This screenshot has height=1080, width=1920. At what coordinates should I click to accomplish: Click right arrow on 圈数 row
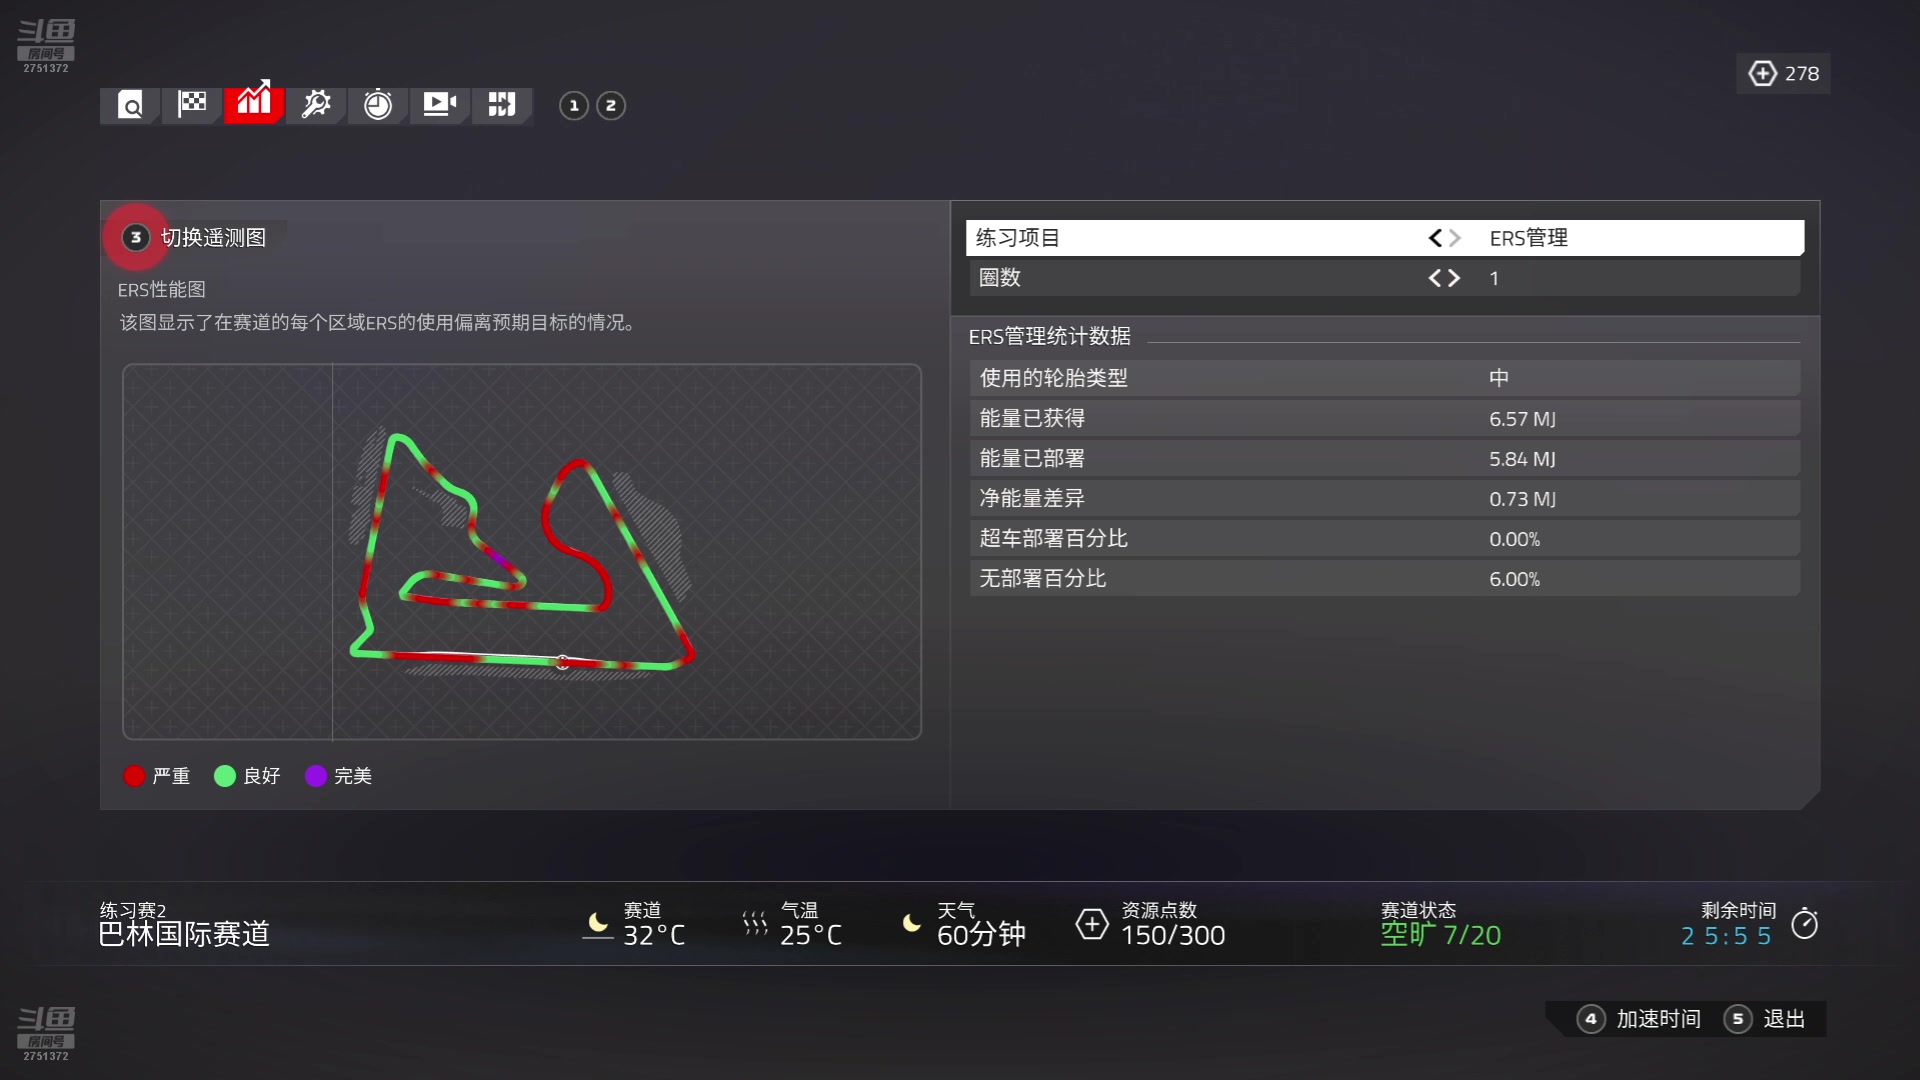1454,278
